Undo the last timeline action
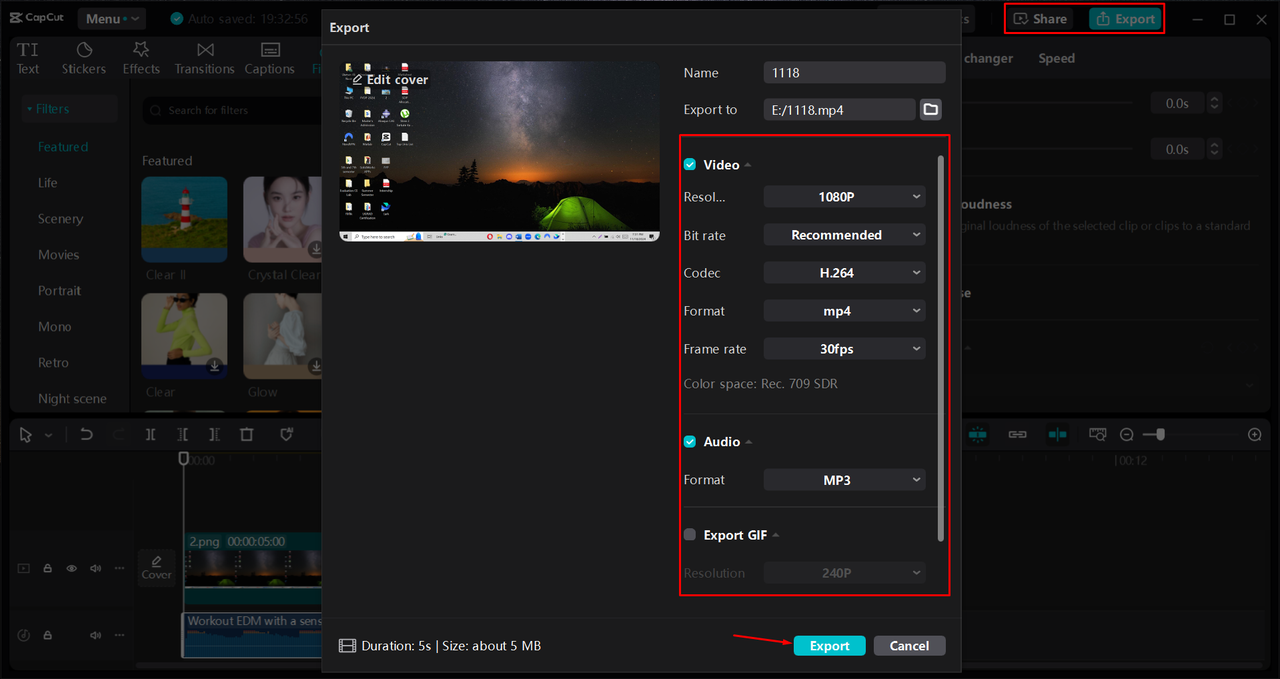Screen dimensions: 1280x679 pyautogui.click(x=86, y=435)
